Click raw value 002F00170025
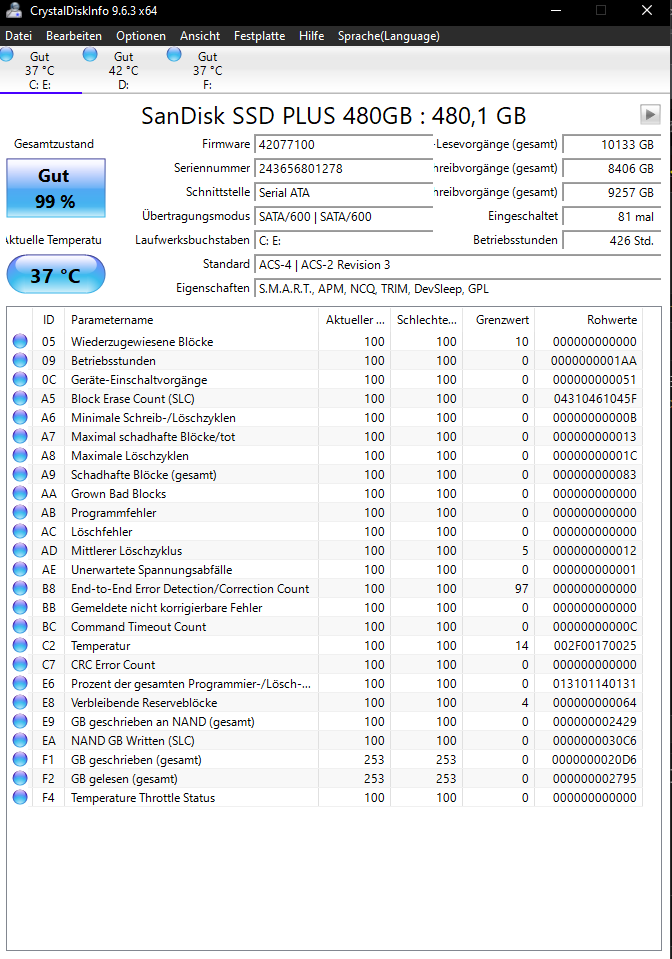This screenshot has height=959, width=672. tap(595, 646)
